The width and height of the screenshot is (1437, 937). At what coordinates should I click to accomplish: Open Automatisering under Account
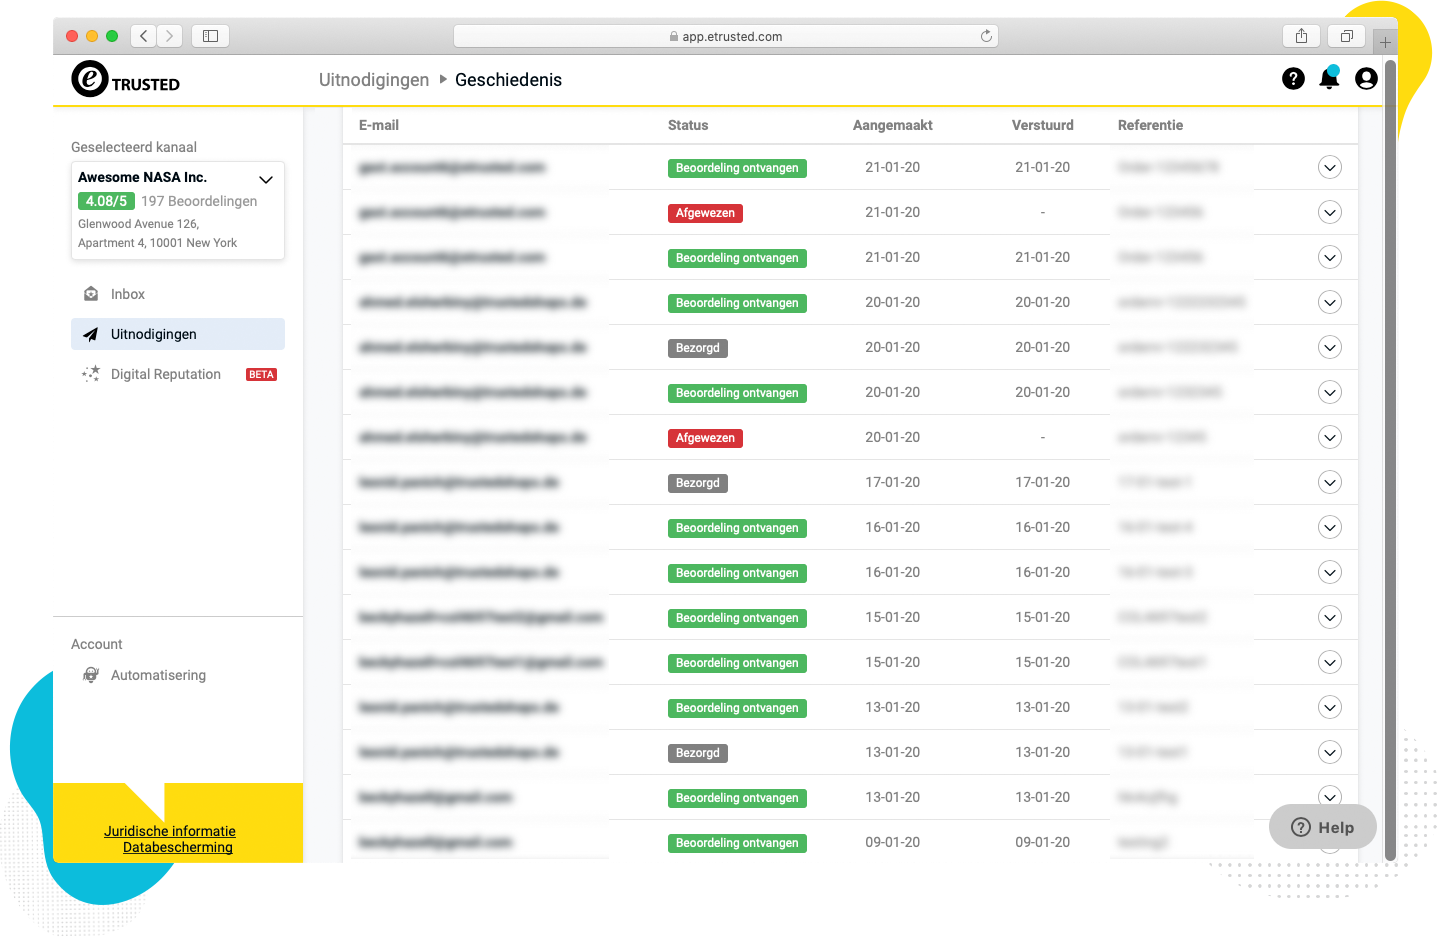pos(158,675)
